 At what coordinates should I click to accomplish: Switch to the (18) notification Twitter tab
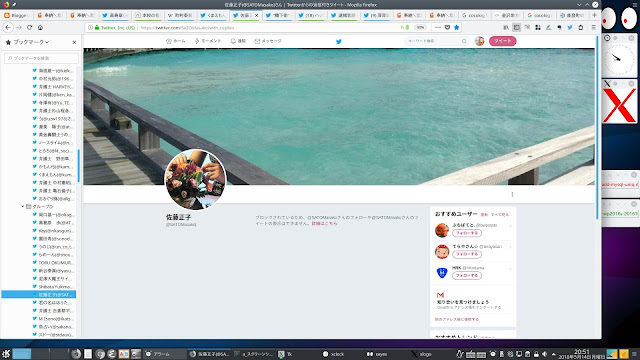pyautogui.click(x=311, y=15)
